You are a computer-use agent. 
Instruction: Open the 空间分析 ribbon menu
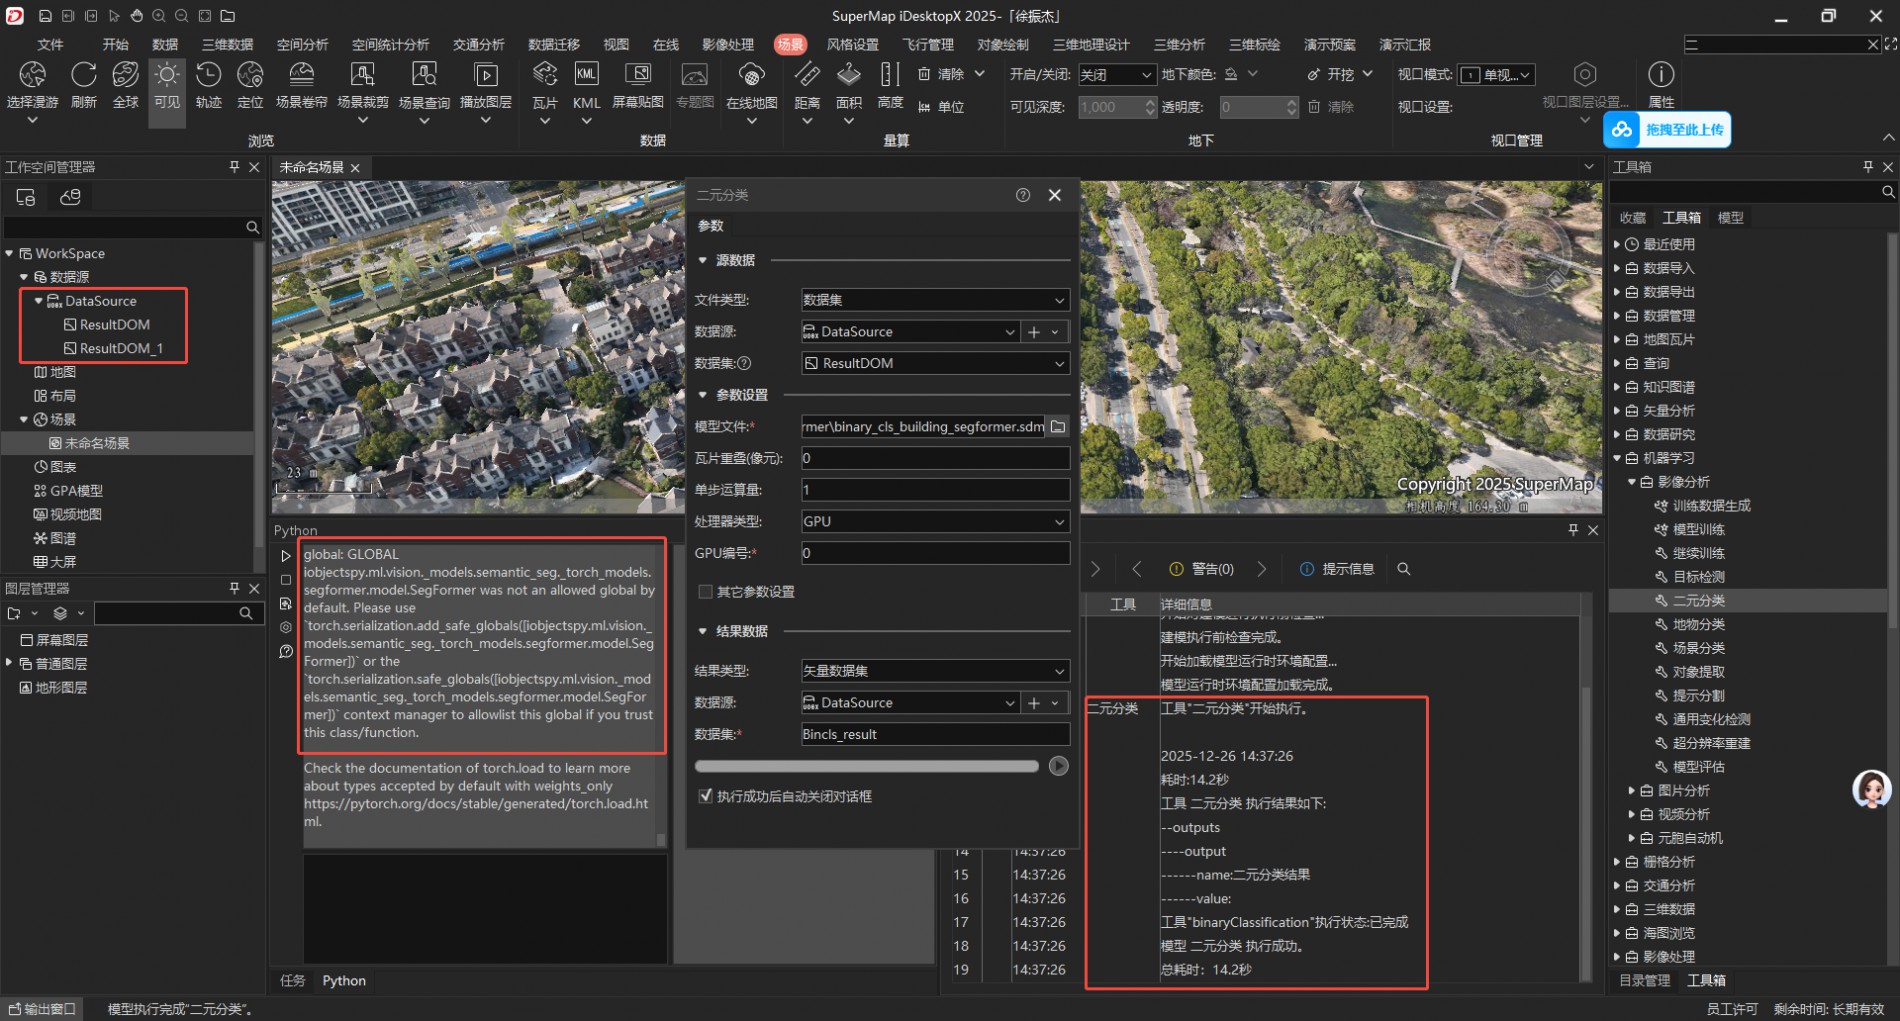pyautogui.click(x=302, y=45)
